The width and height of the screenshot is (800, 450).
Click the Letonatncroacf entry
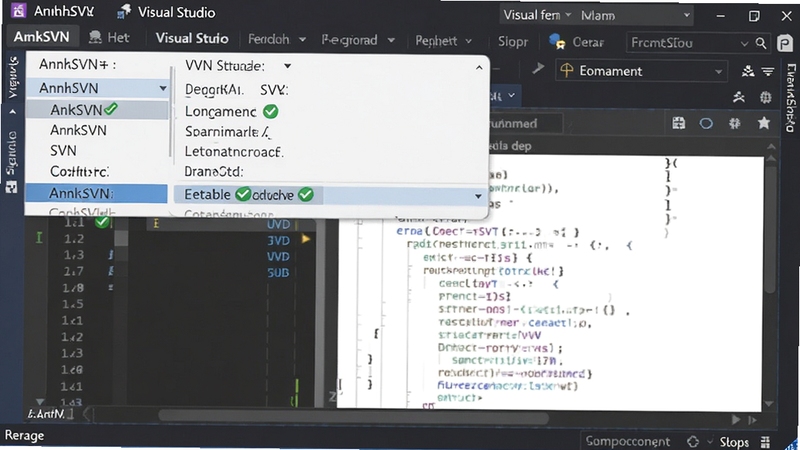[x=234, y=152]
